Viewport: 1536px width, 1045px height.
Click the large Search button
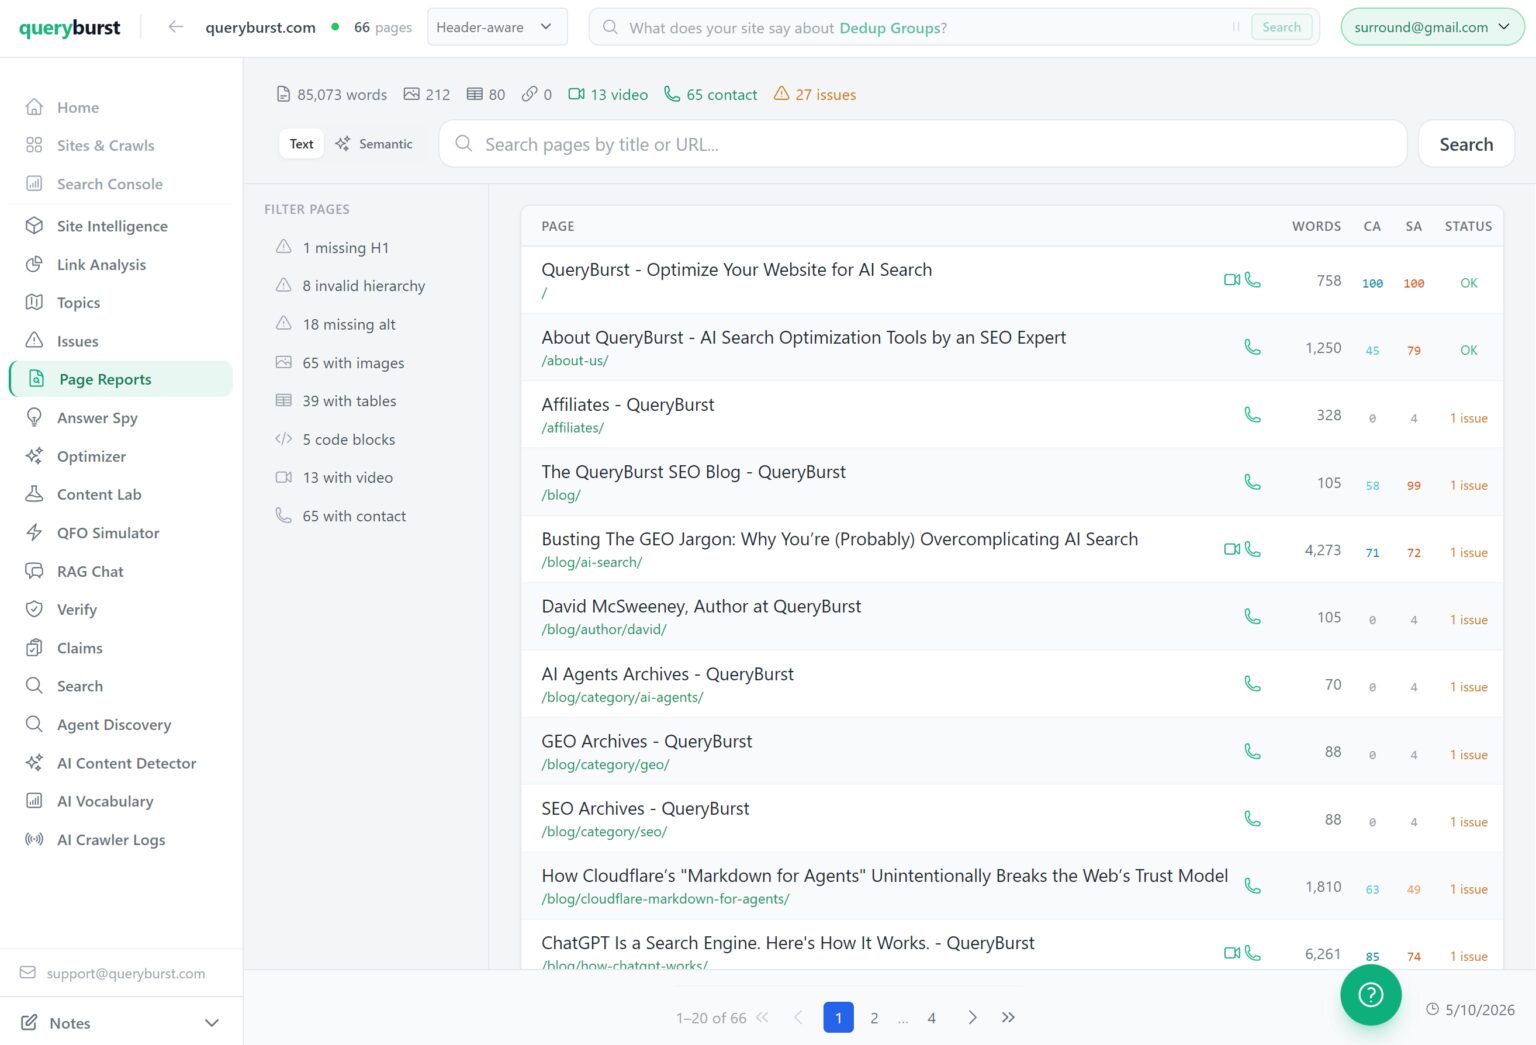click(1466, 144)
